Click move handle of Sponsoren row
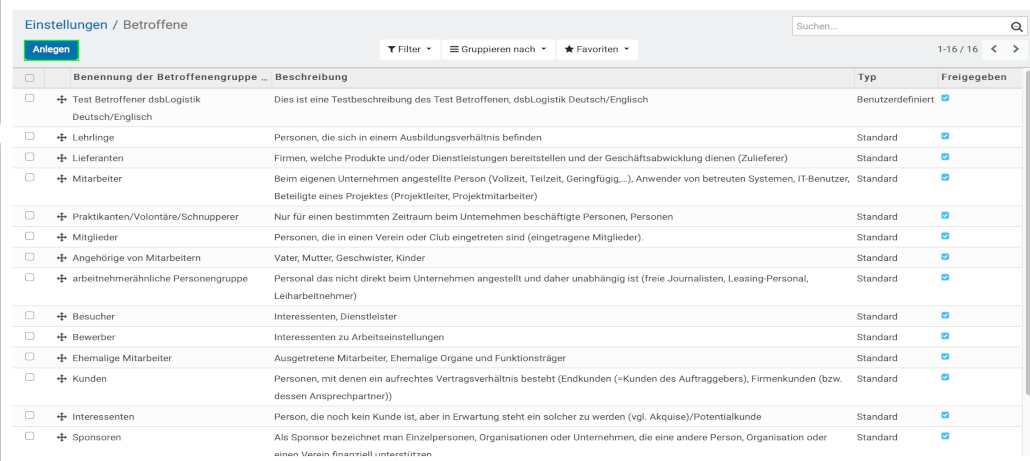The width and height of the screenshot is (1030, 461). coord(62,437)
